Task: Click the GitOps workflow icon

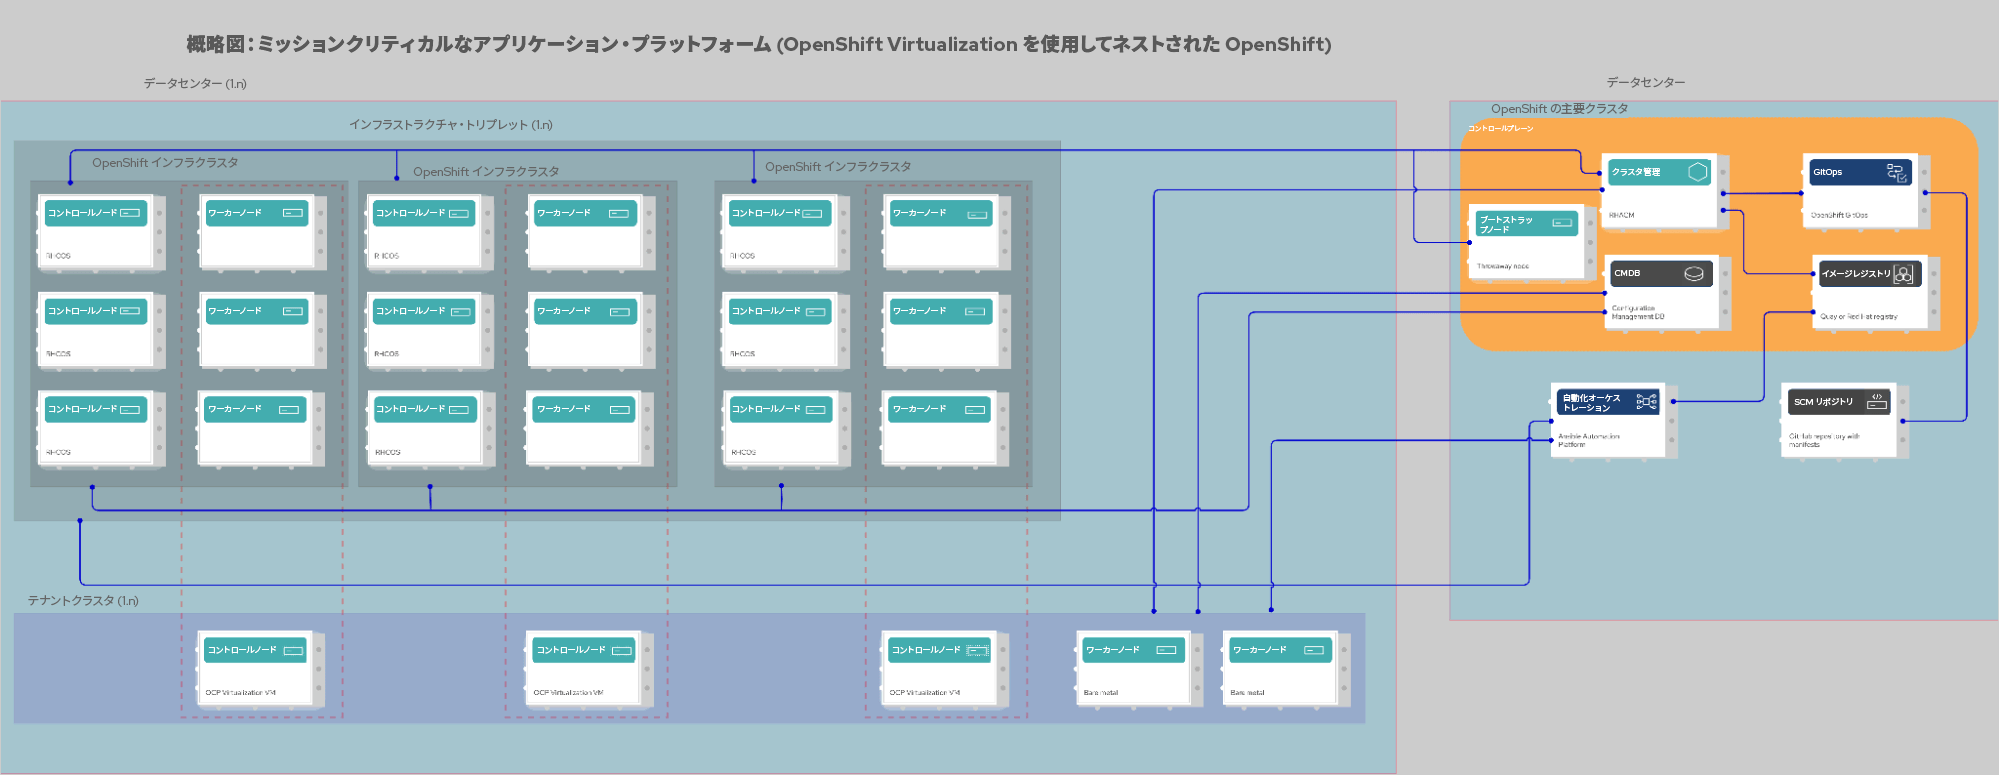Action: [x=1896, y=172]
